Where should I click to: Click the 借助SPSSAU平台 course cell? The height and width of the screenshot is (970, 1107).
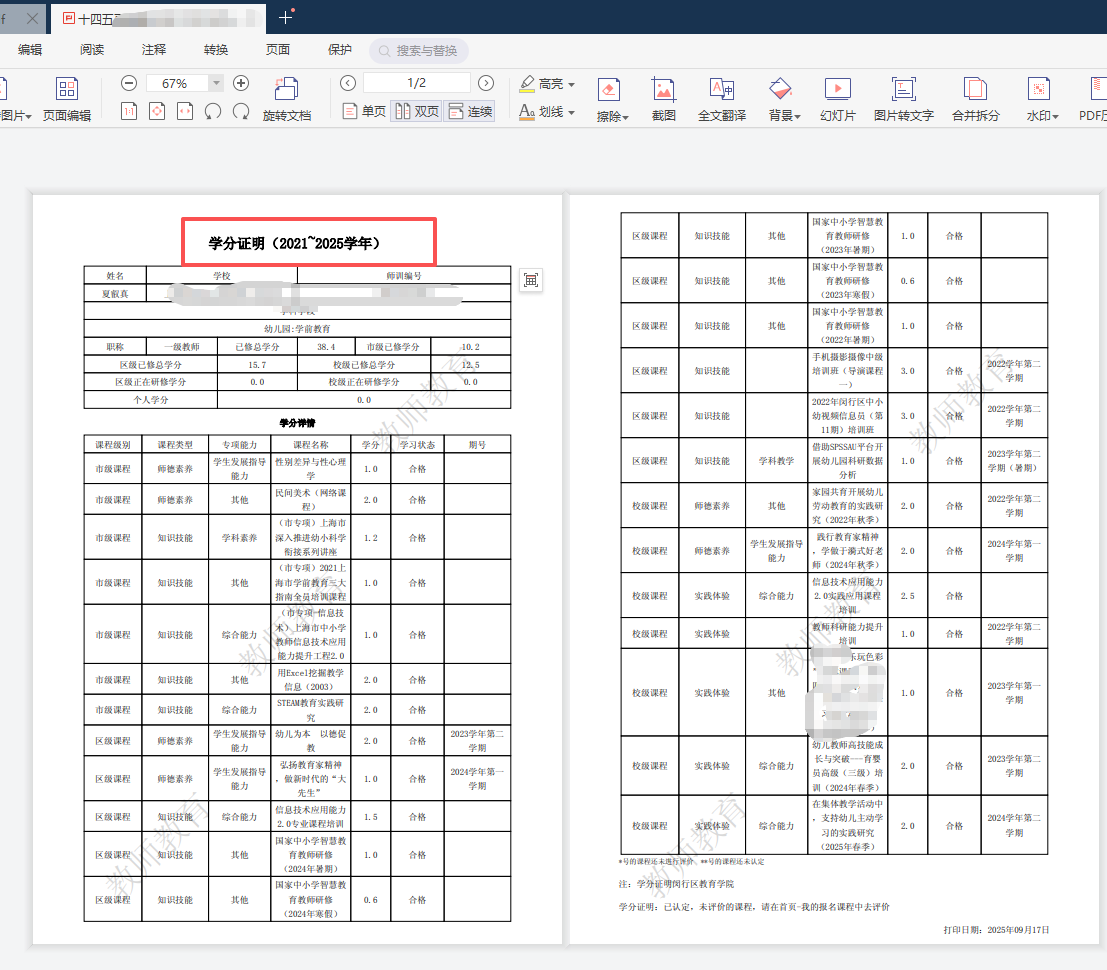pos(847,461)
